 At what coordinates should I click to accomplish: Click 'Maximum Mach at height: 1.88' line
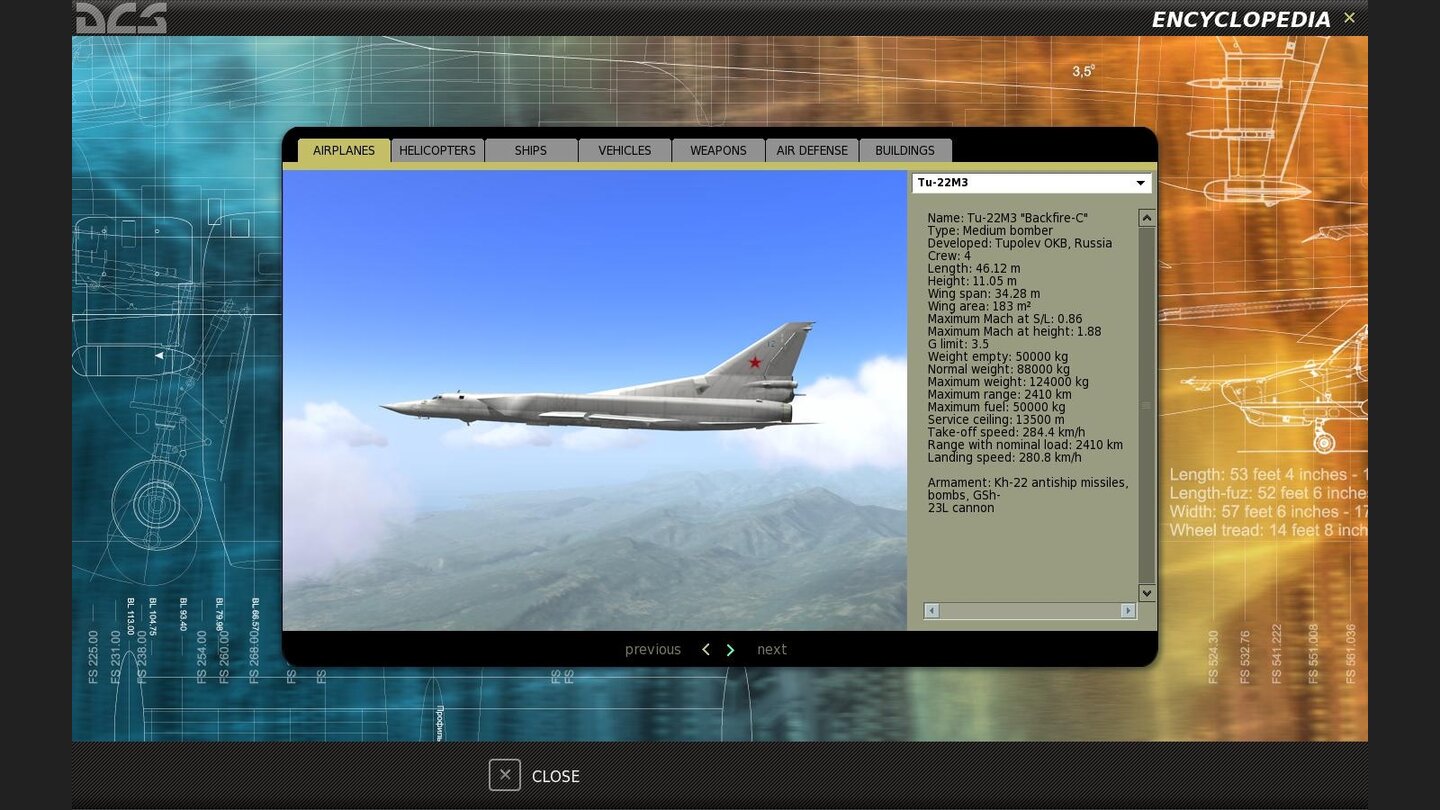coord(1014,332)
